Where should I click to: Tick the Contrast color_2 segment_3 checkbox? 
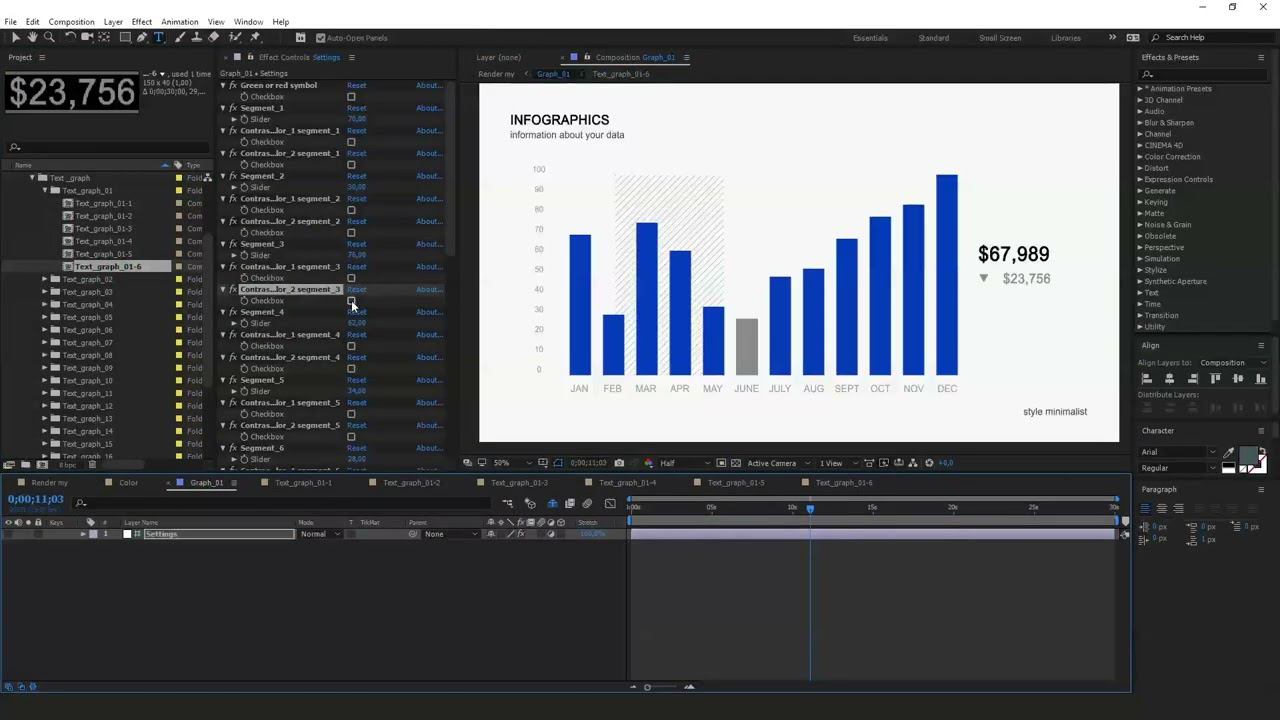click(351, 301)
